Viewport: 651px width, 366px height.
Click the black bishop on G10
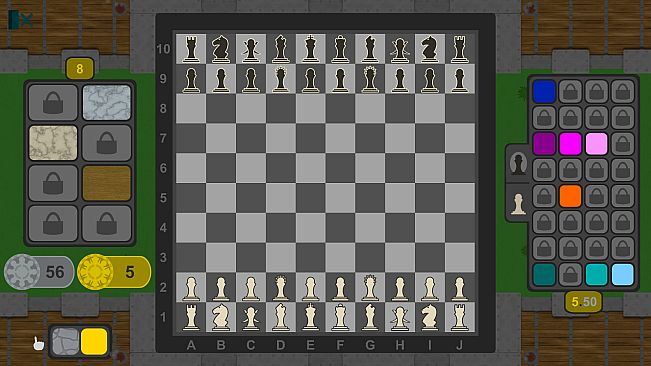370,49
